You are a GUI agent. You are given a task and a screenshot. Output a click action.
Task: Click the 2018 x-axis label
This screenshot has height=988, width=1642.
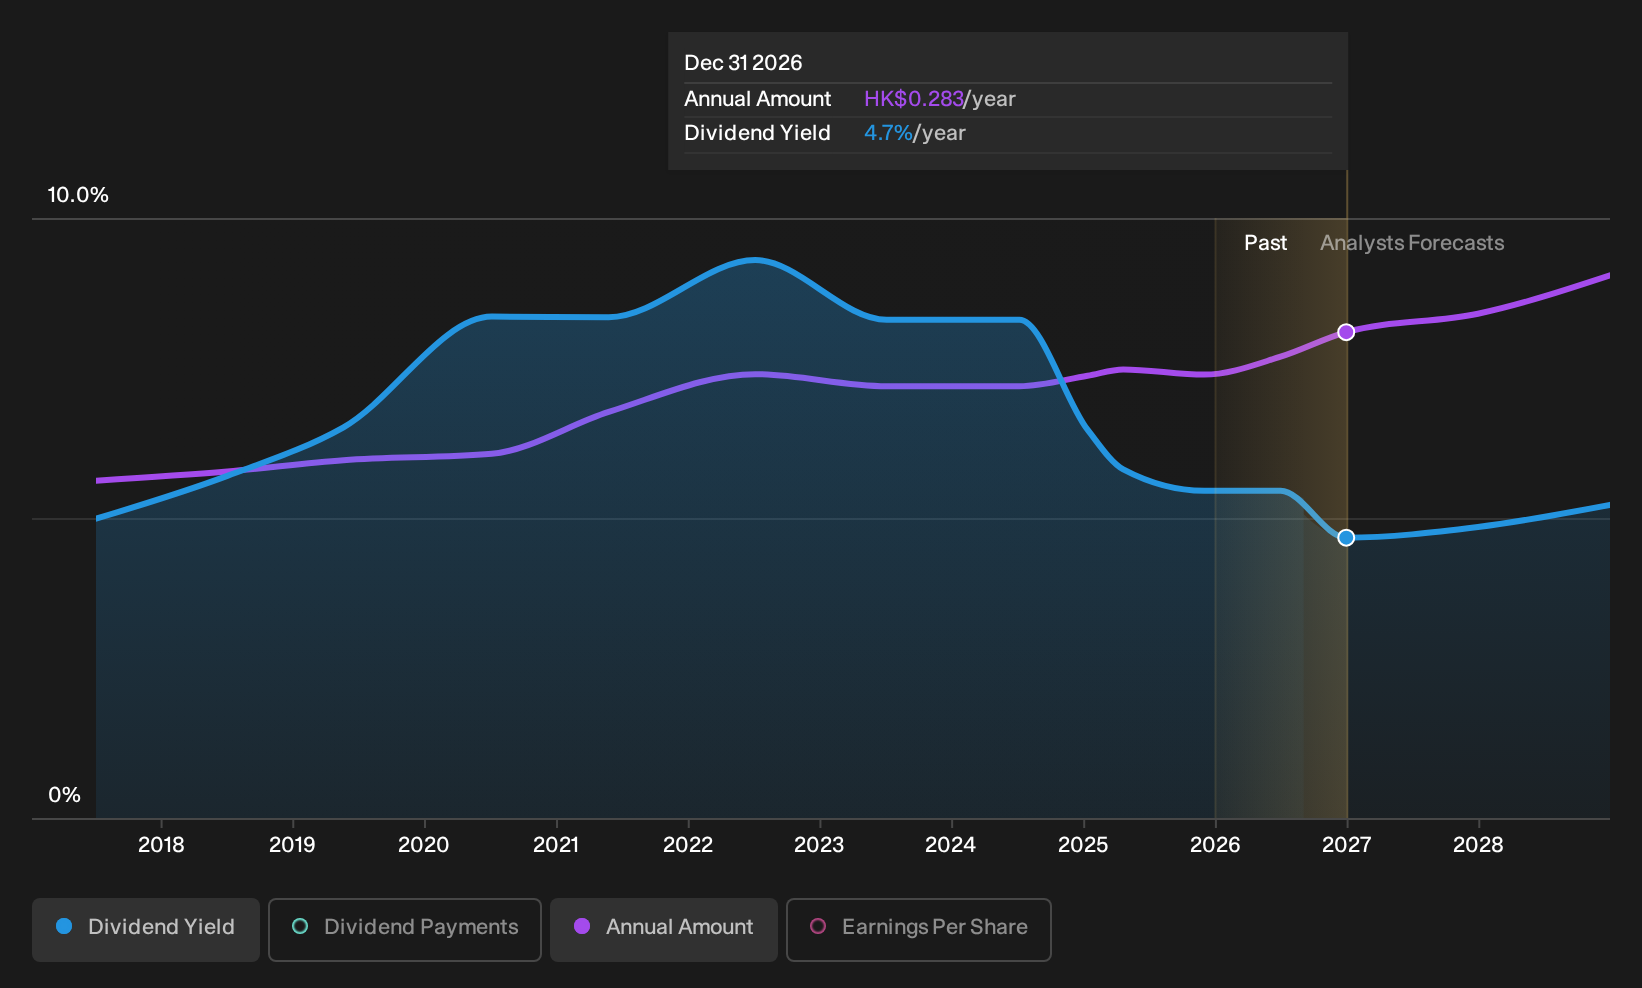(x=161, y=845)
